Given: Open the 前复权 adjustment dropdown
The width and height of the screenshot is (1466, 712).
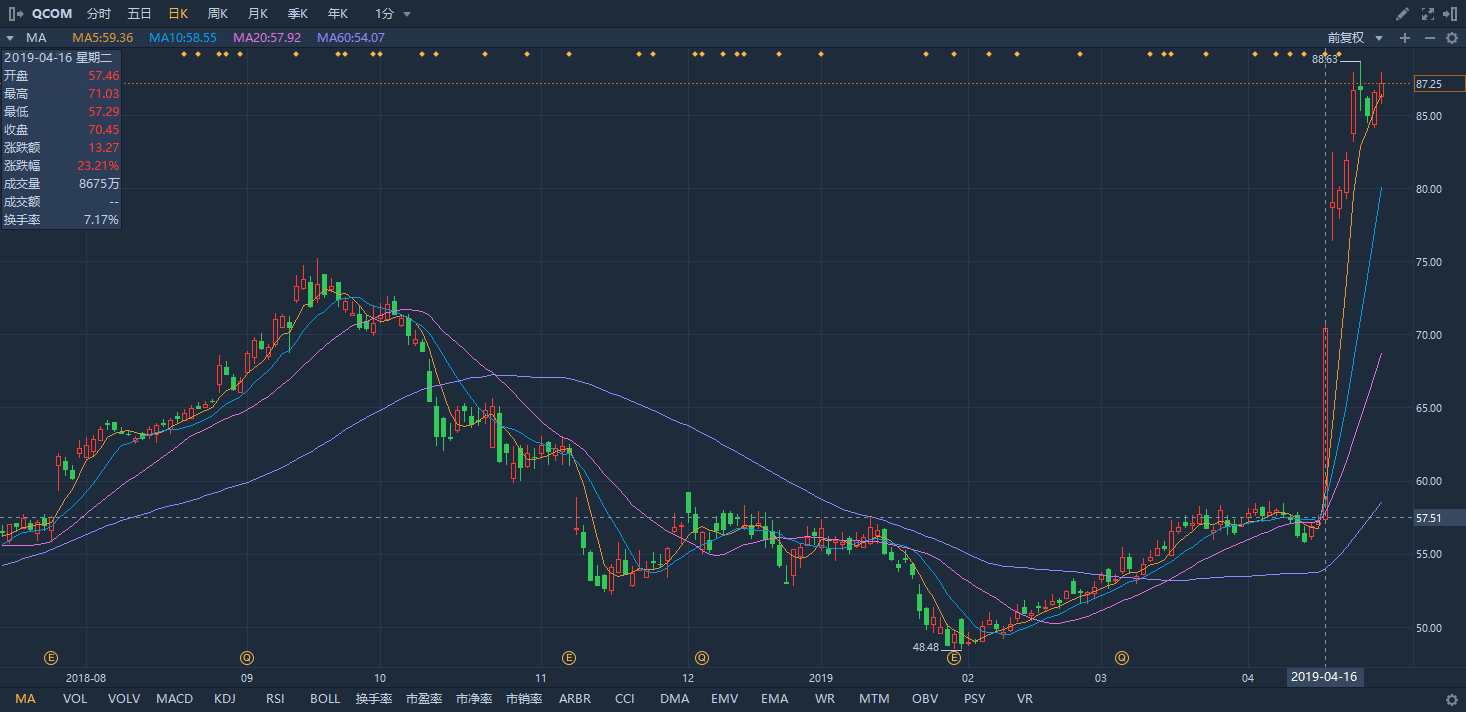Looking at the screenshot, I should pyautogui.click(x=1356, y=38).
